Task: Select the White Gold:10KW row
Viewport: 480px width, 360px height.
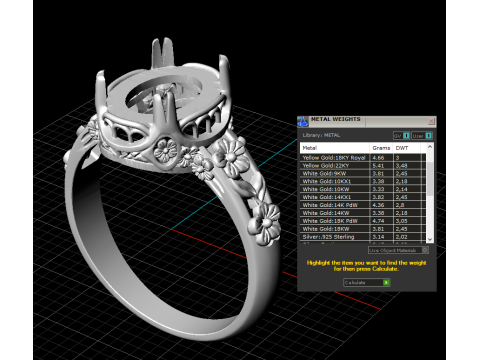Action: 363,189
